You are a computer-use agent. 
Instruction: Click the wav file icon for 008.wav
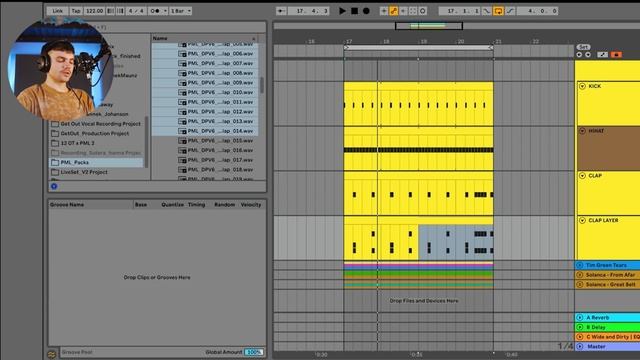[x=182, y=73]
